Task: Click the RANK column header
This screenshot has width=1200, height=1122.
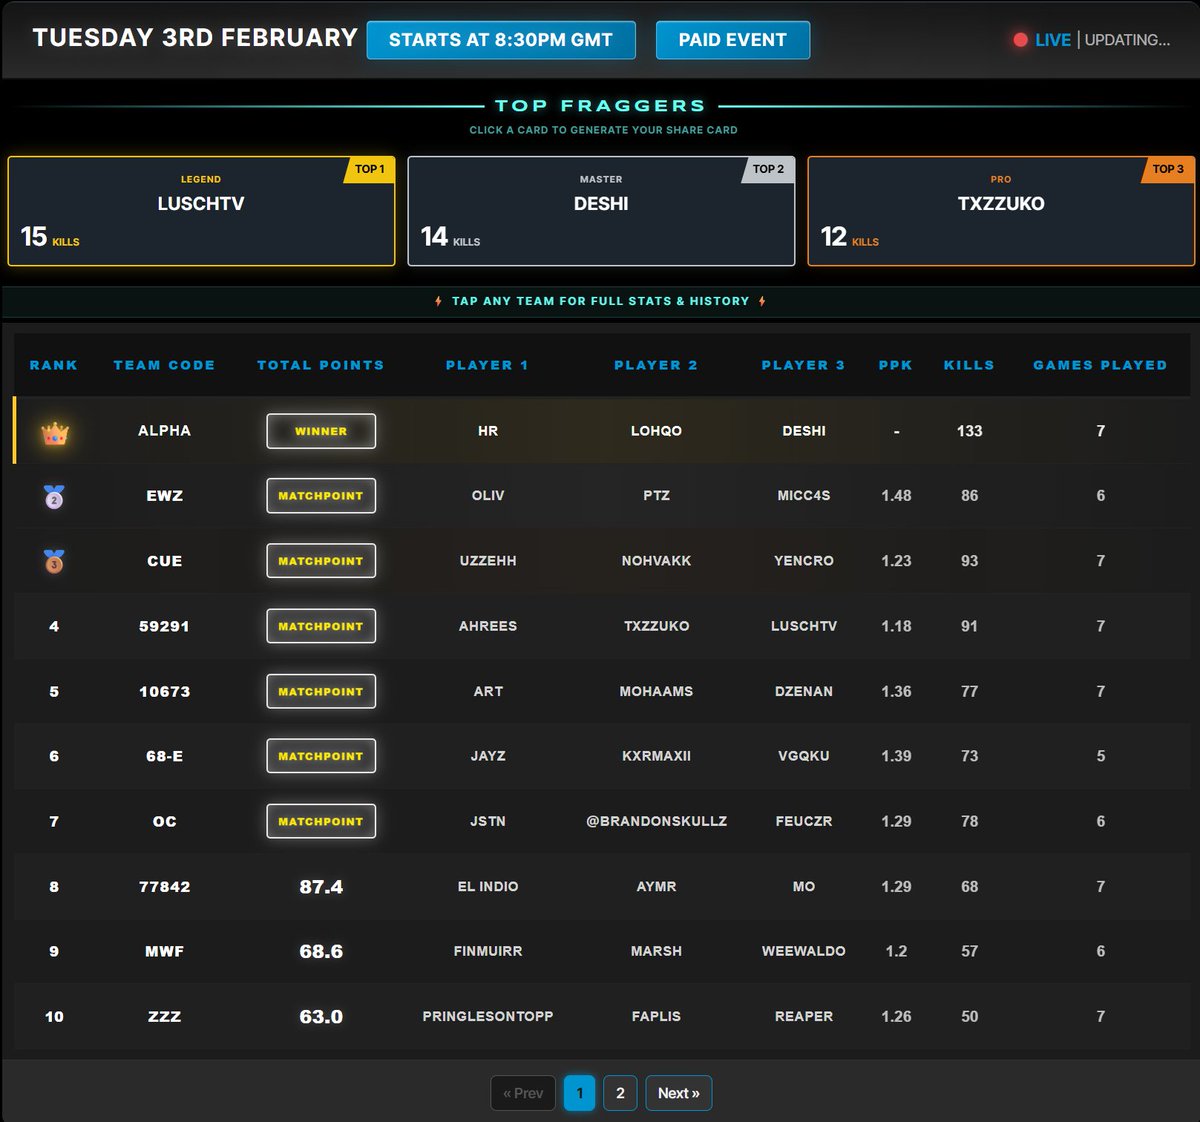Action: coord(54,365)
